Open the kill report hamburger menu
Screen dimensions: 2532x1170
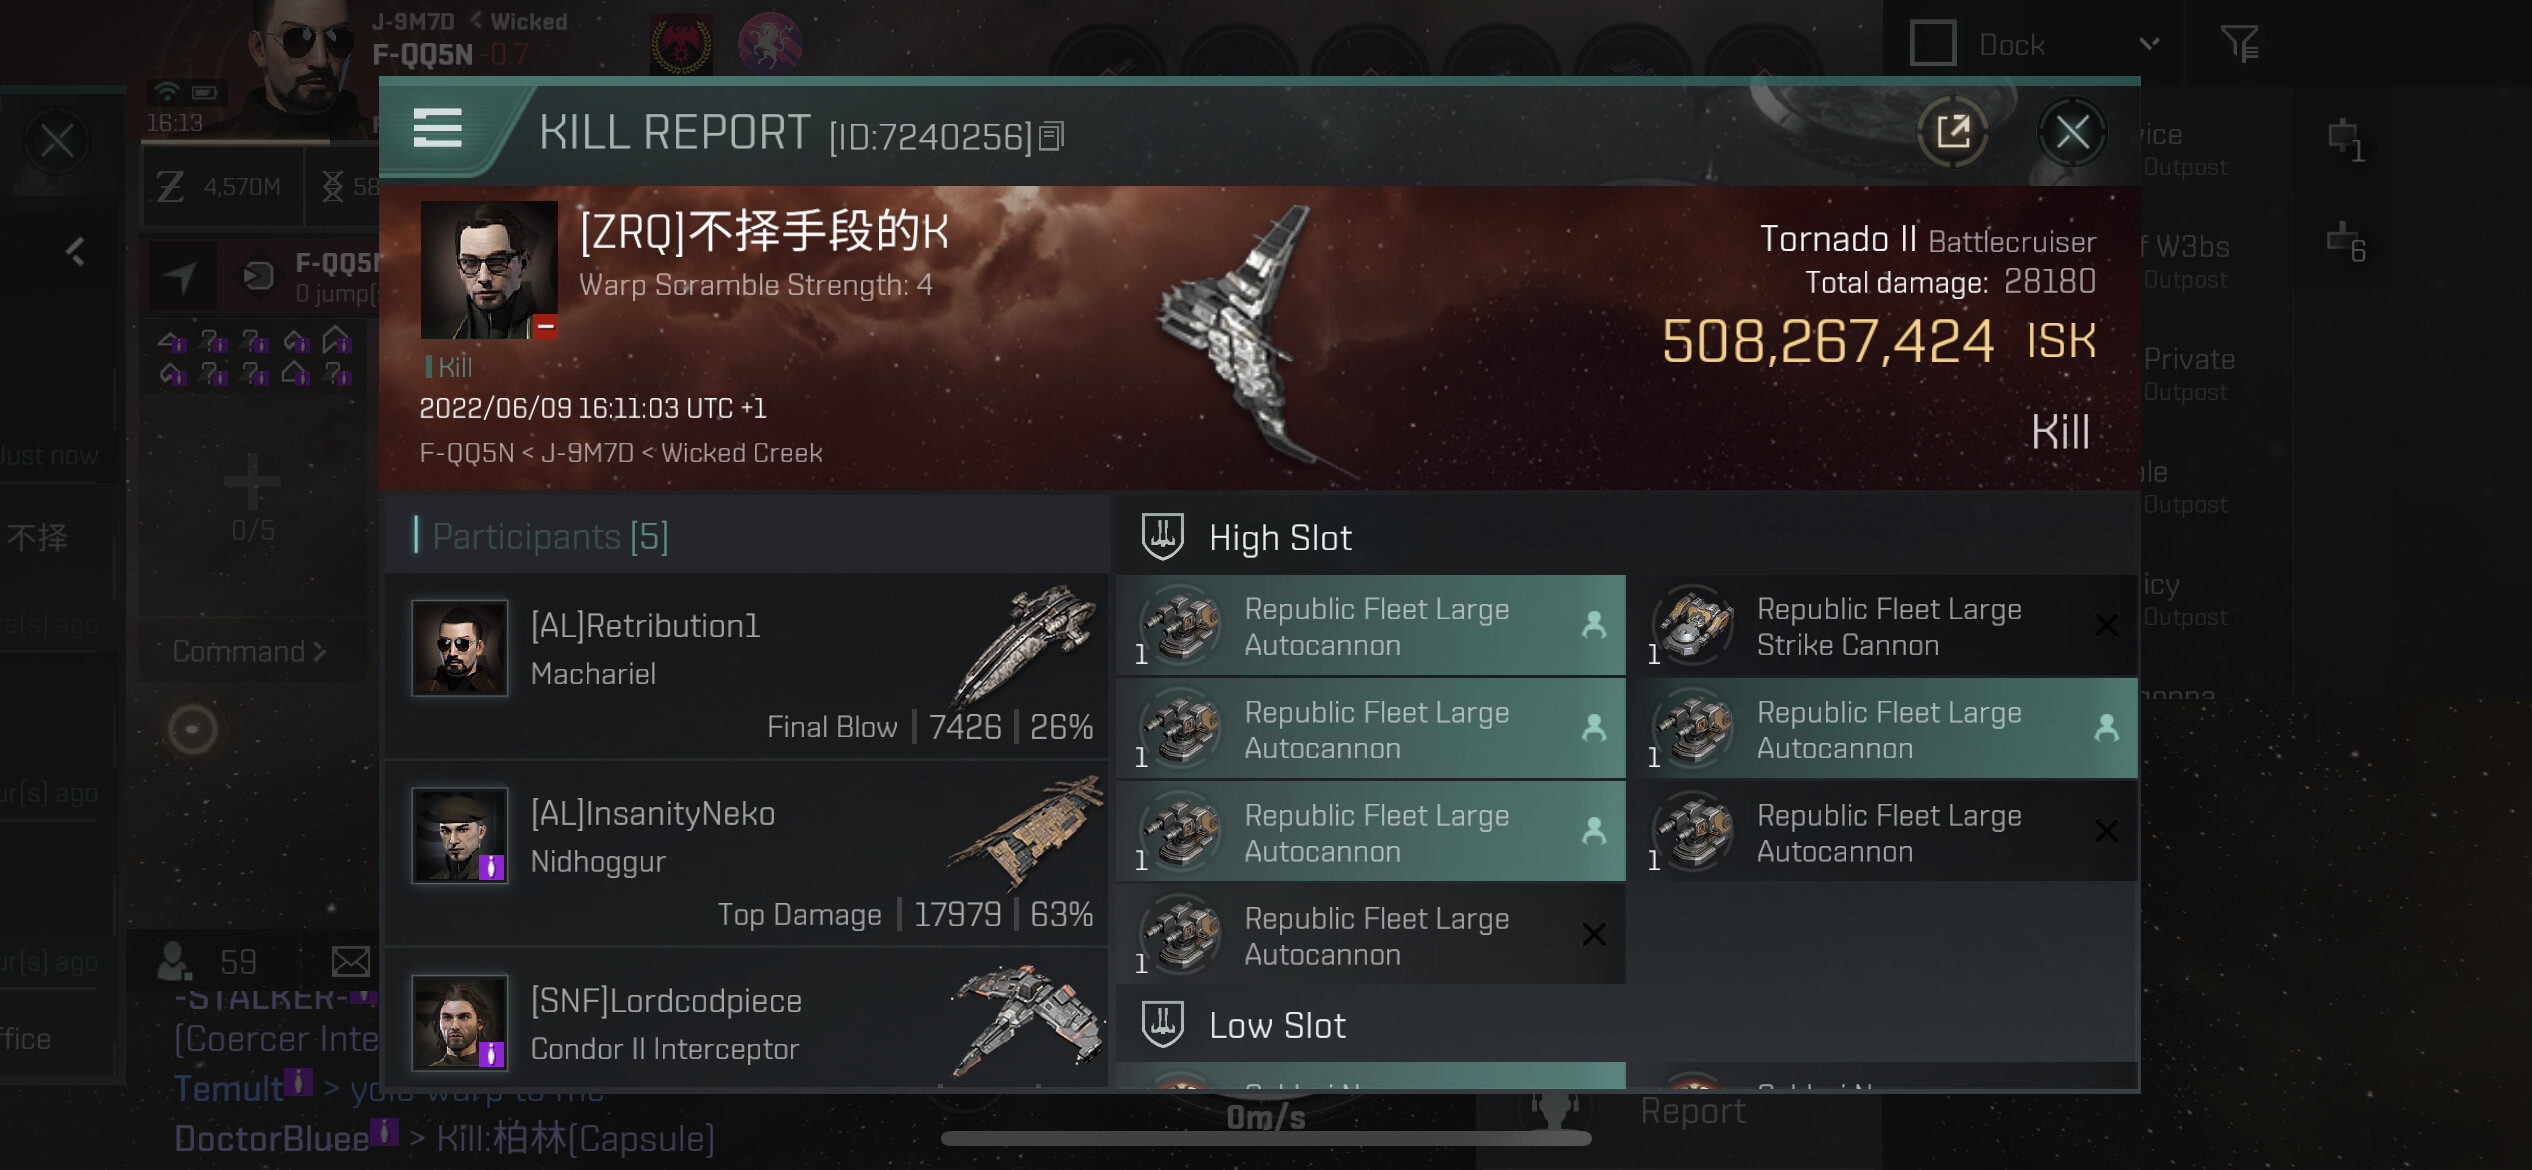[438, 129]
